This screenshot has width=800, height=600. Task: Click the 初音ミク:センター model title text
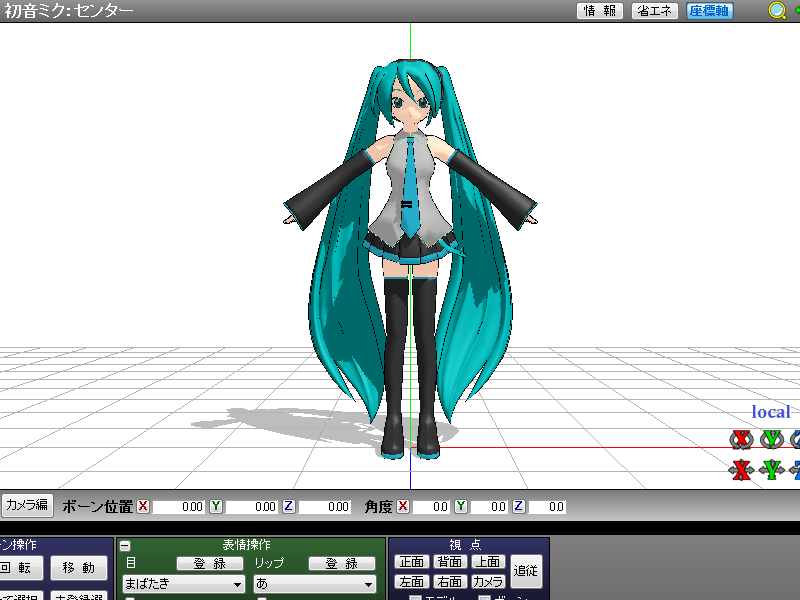pyautogui.click(x=68, y=11)
